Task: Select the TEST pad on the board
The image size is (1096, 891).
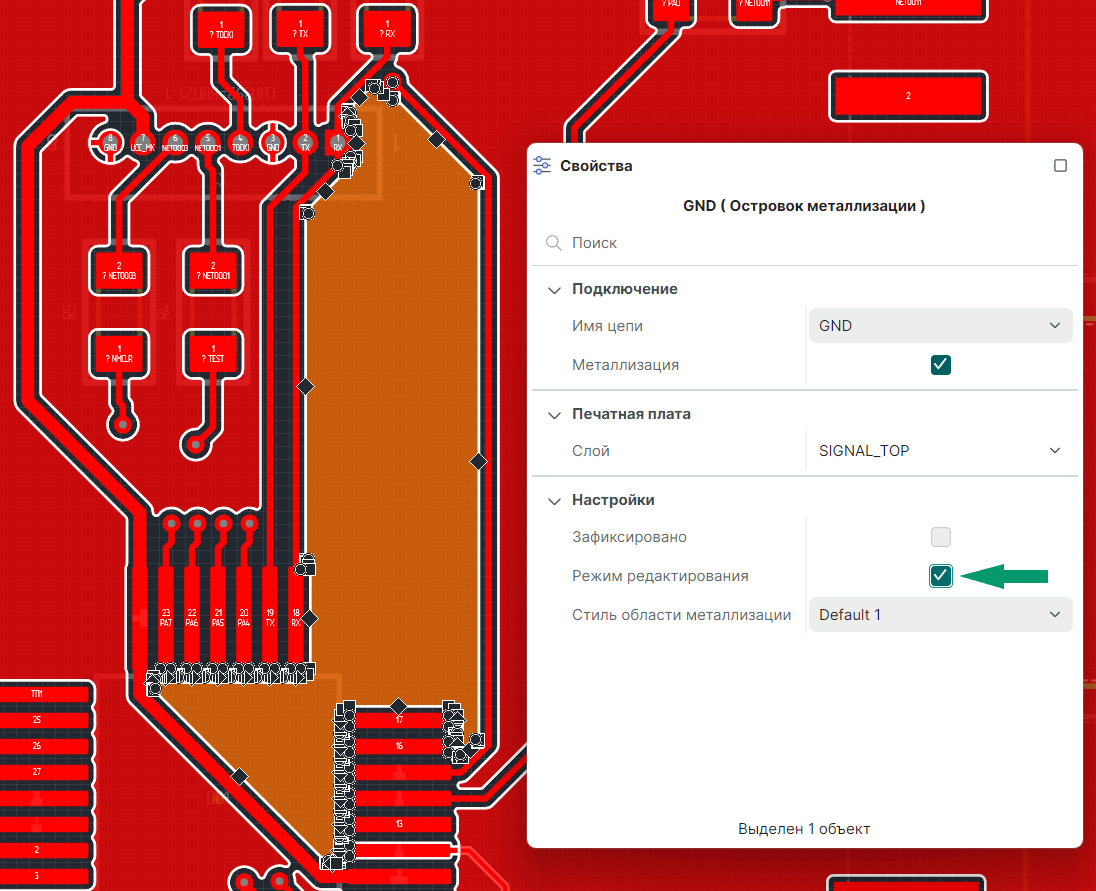Action: (x=214, y=353)
